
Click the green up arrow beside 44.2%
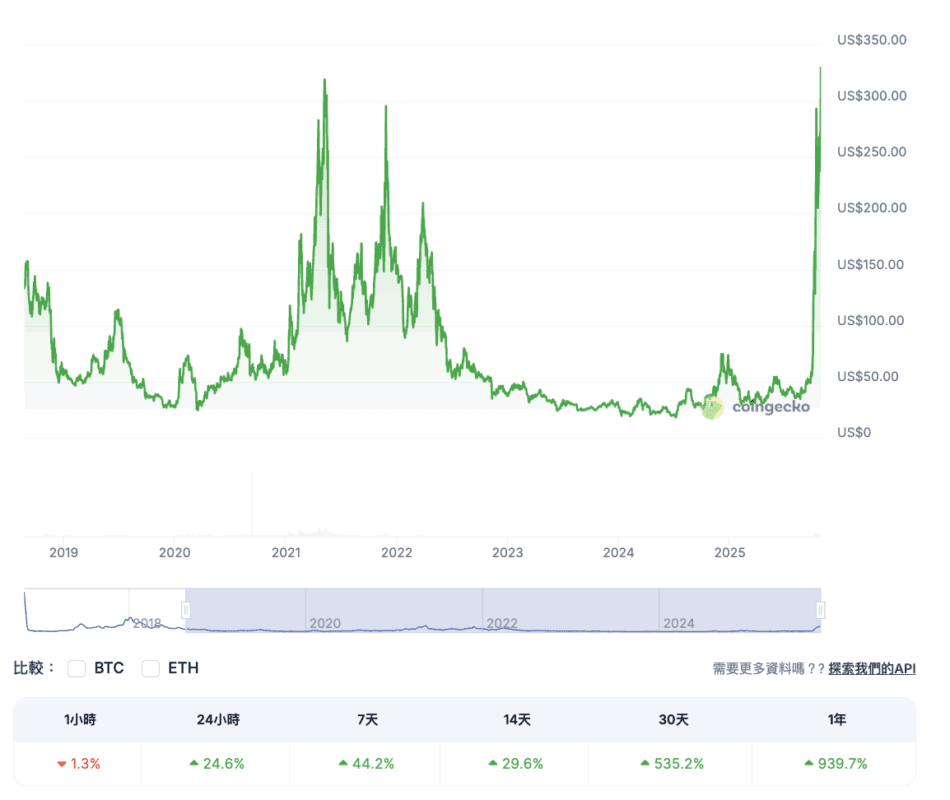pyautogui.click(x=344, y=764)
